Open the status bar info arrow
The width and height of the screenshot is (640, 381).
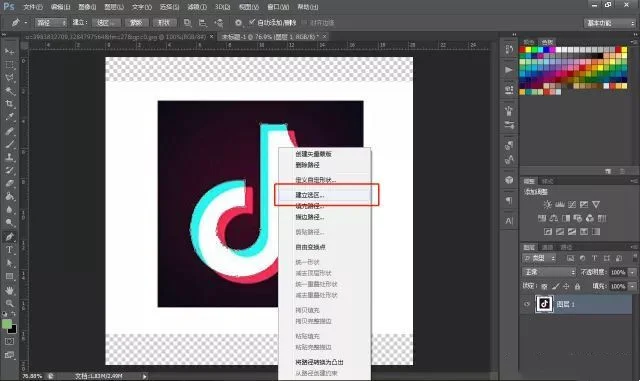(x=144, y=376)
